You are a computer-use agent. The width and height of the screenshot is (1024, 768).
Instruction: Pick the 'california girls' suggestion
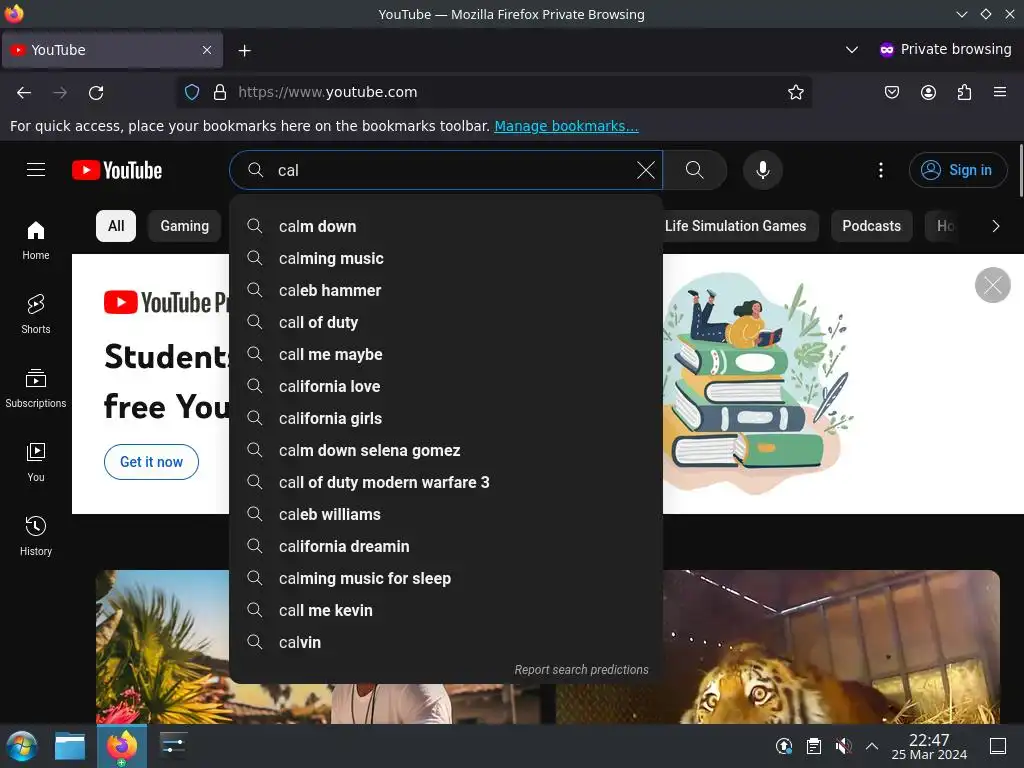coord(446,419)
